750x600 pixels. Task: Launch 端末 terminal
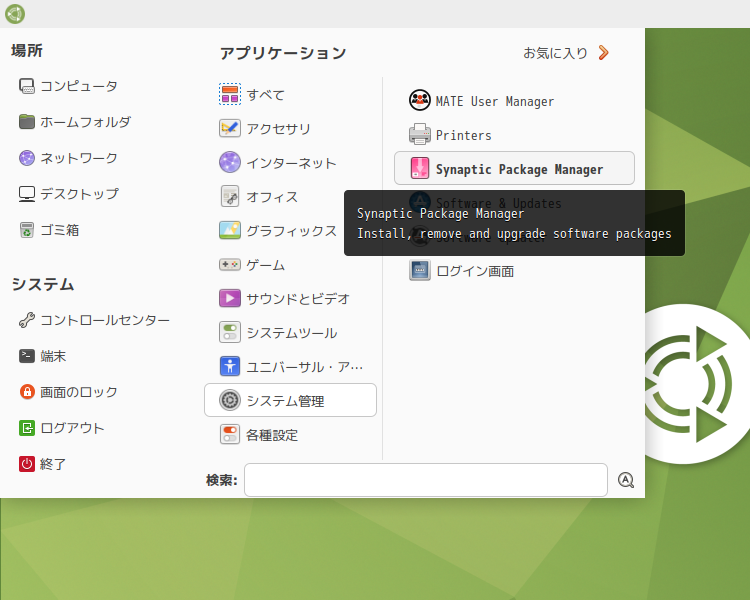43,356
